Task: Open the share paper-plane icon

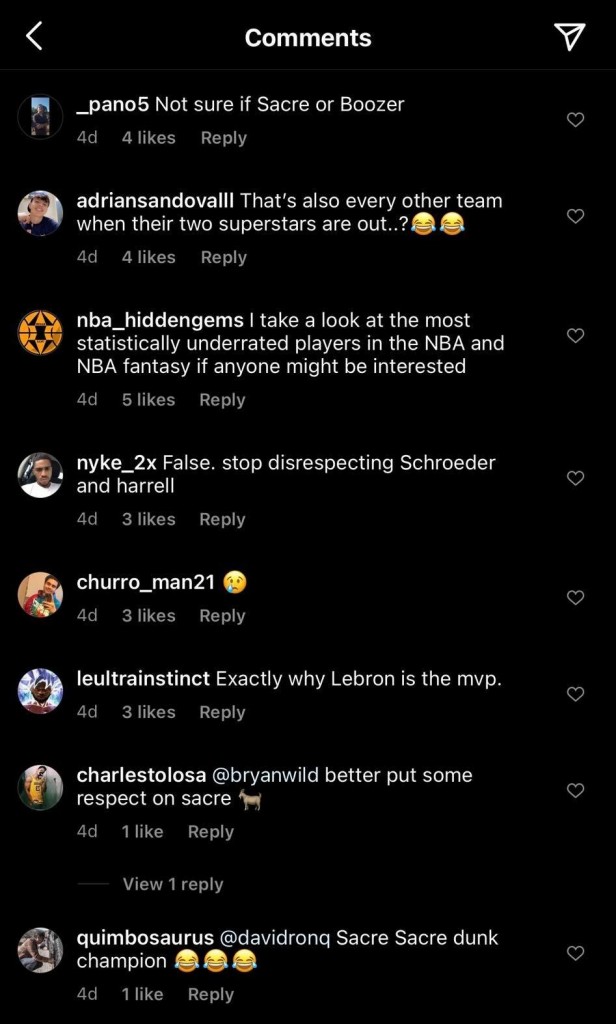Action: click(x=569, y=35)
